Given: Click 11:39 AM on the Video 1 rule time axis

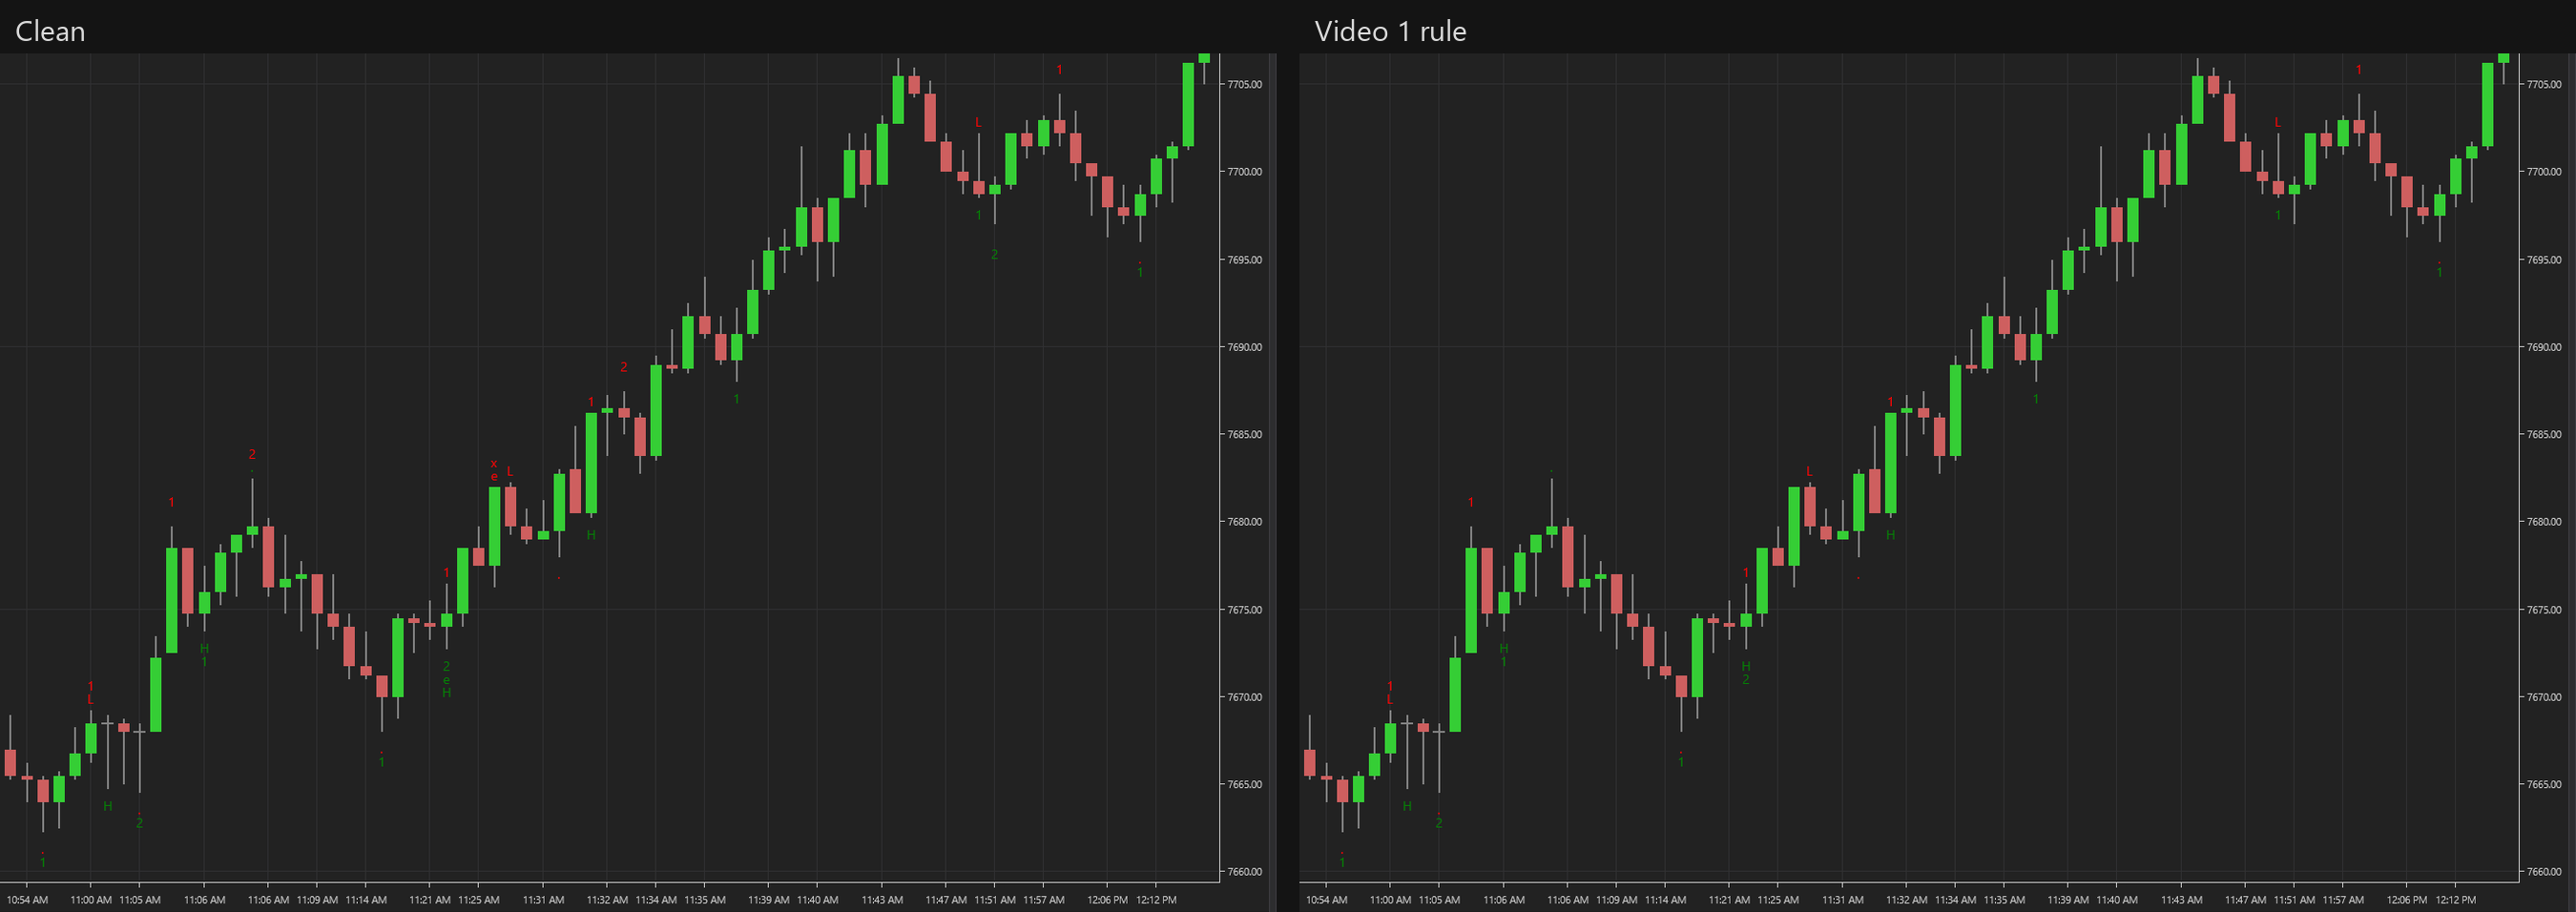Looking at the screenshot, I should tap(2068, 900).
